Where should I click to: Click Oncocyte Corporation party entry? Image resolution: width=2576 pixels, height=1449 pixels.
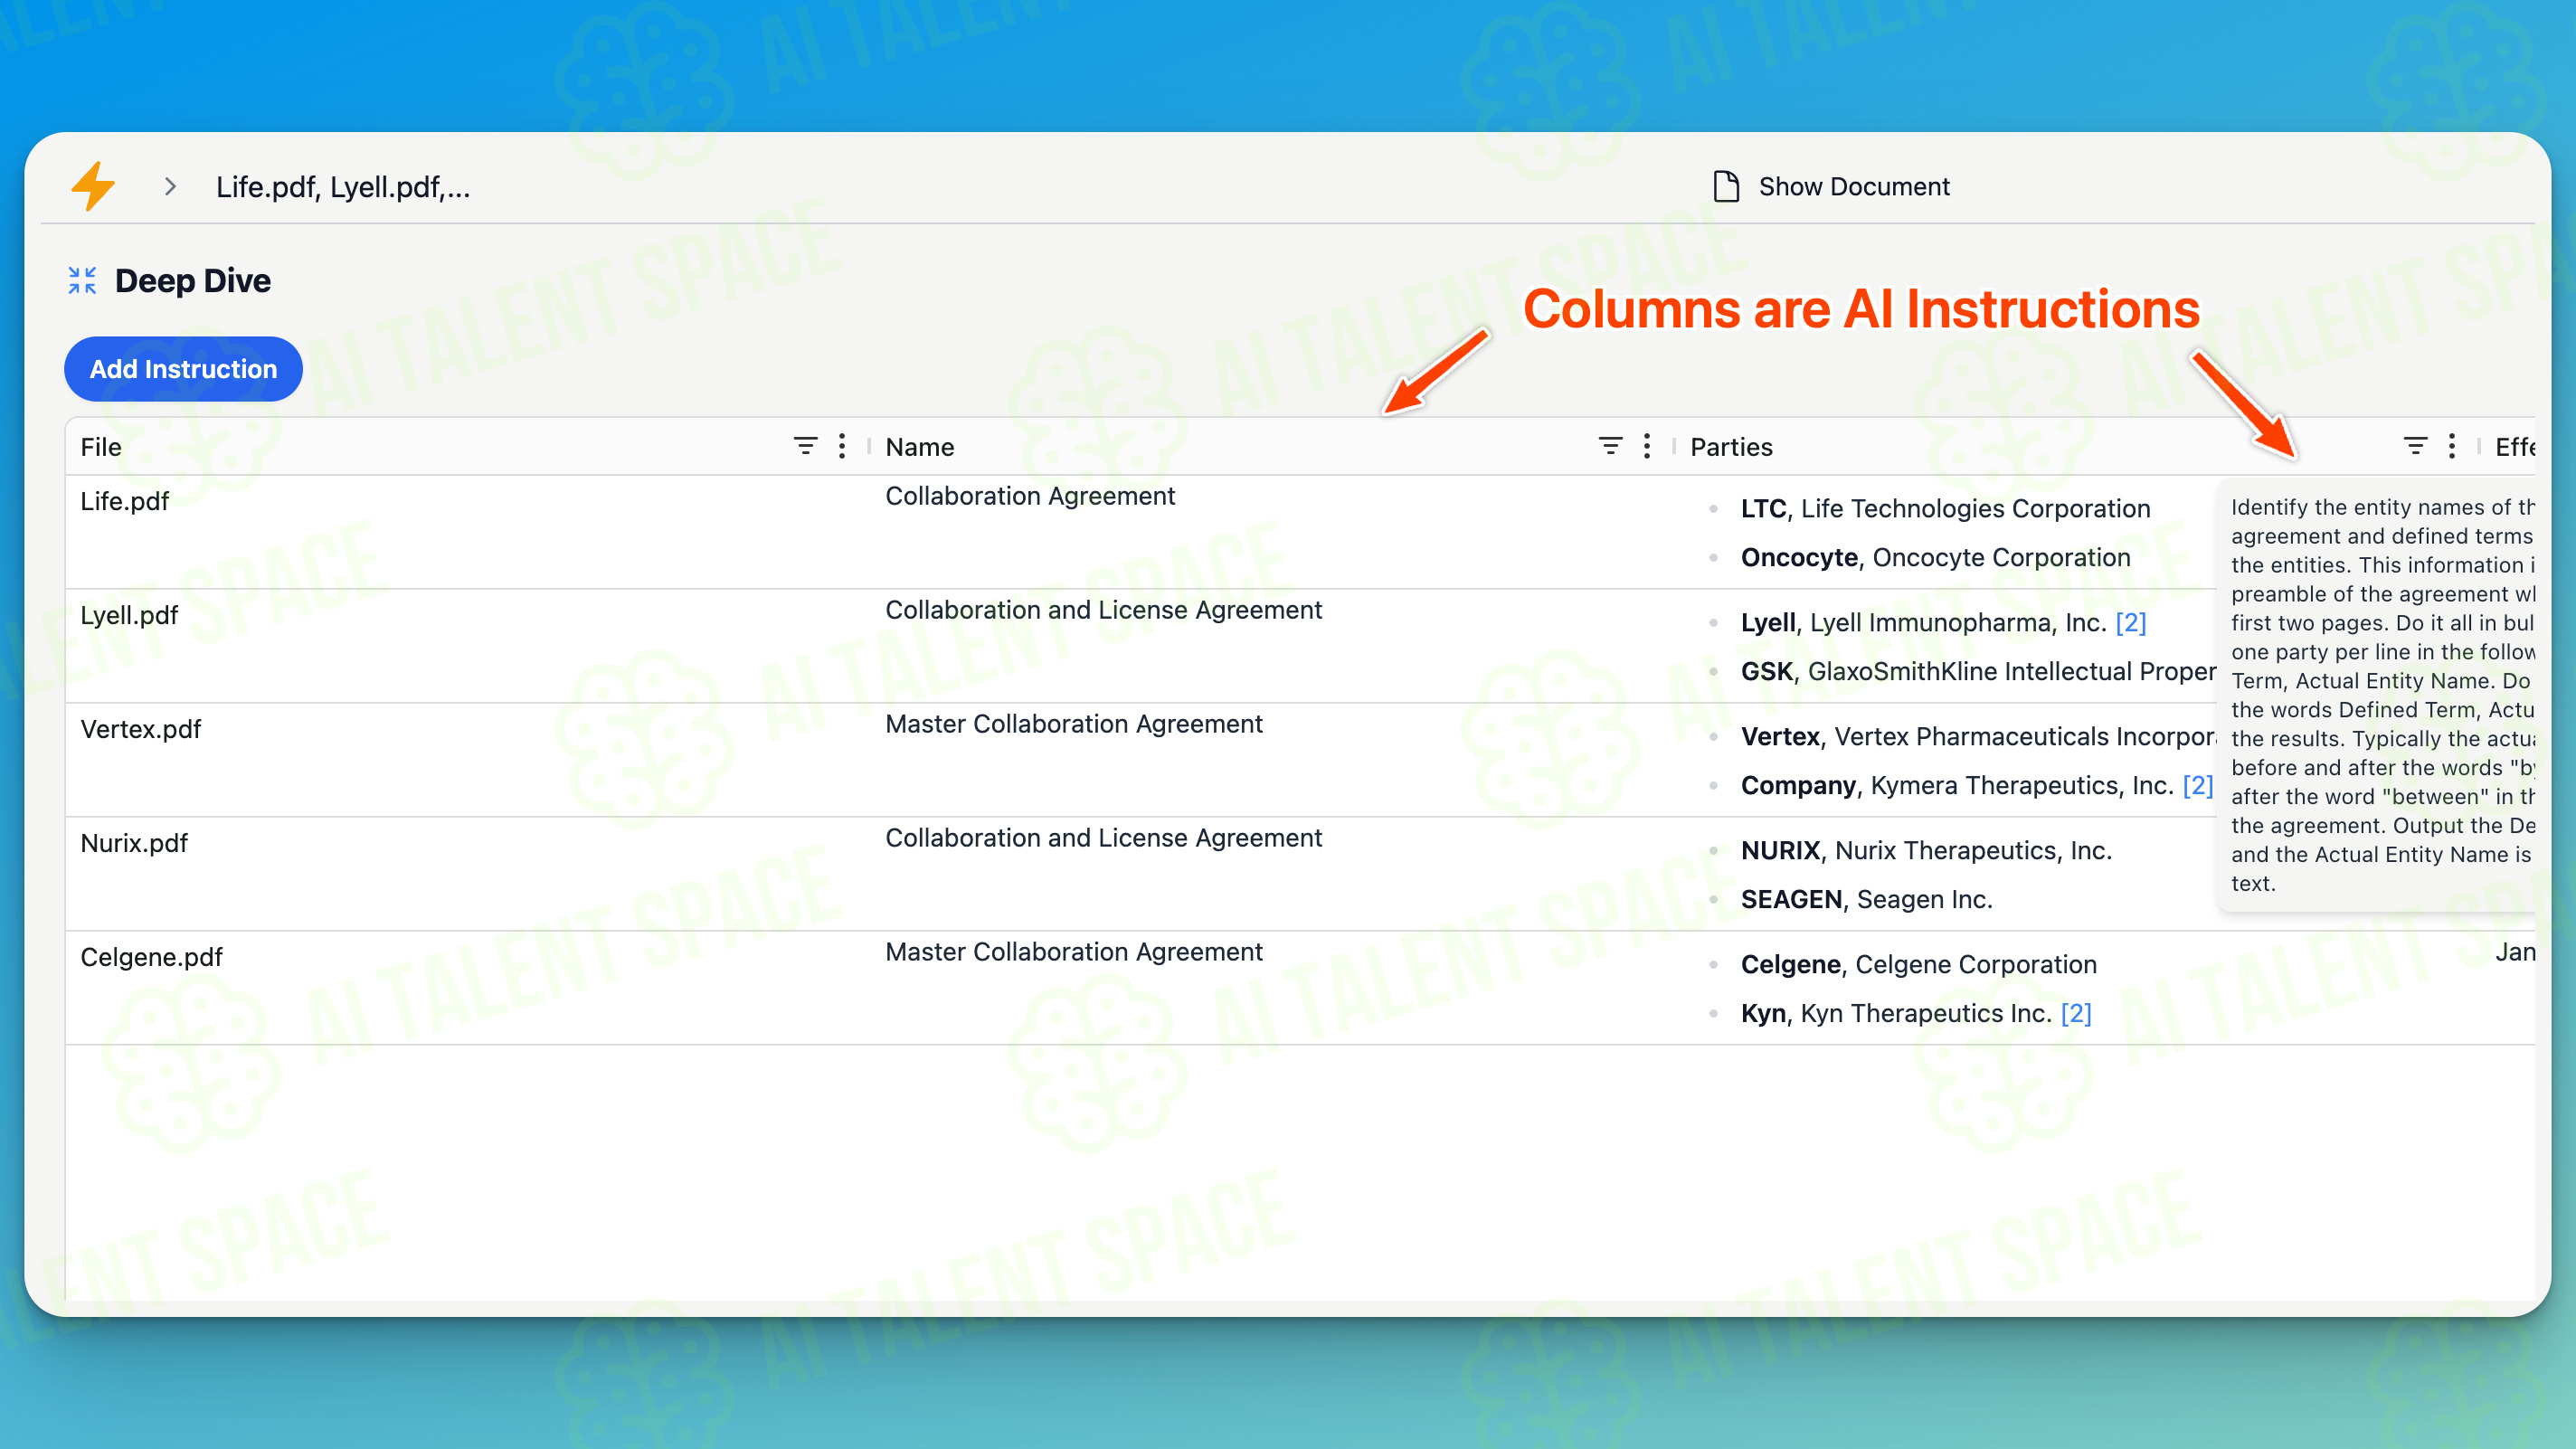[1935, 557]
